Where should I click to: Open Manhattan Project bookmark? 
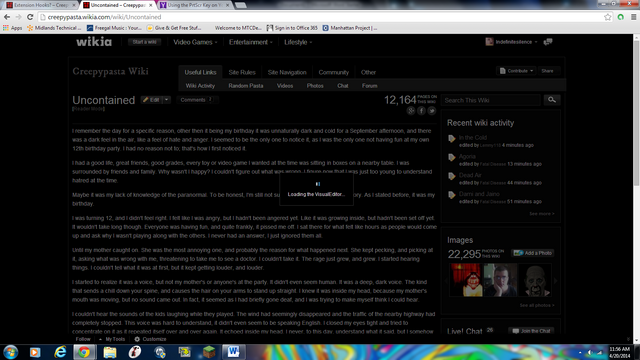coord(350,28)
